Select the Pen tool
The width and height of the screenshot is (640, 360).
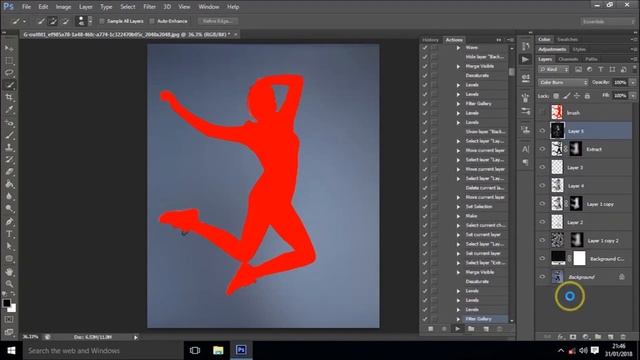(9, 222)
